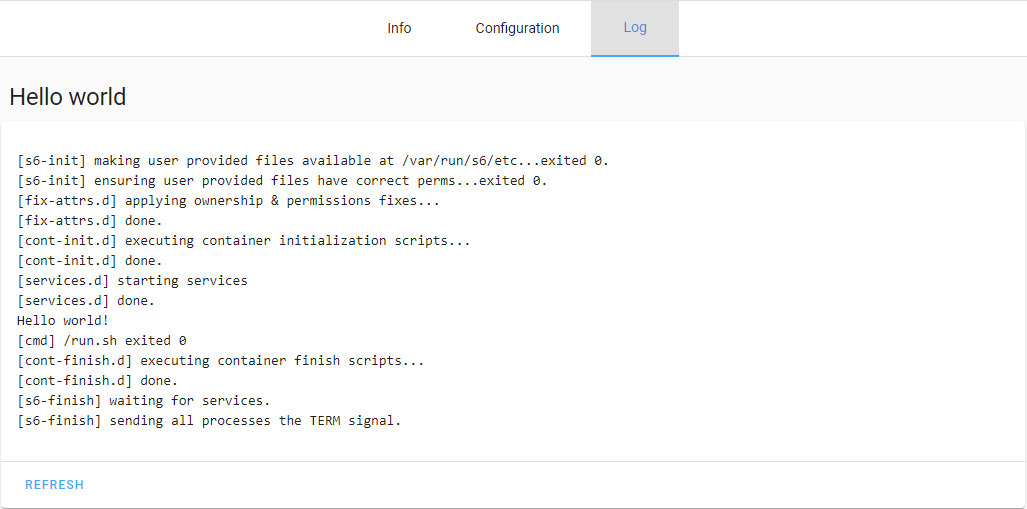The width and height of the screenshot is (1027, 509).
Task: Open the Configuration tab
Action: point(517,28)
